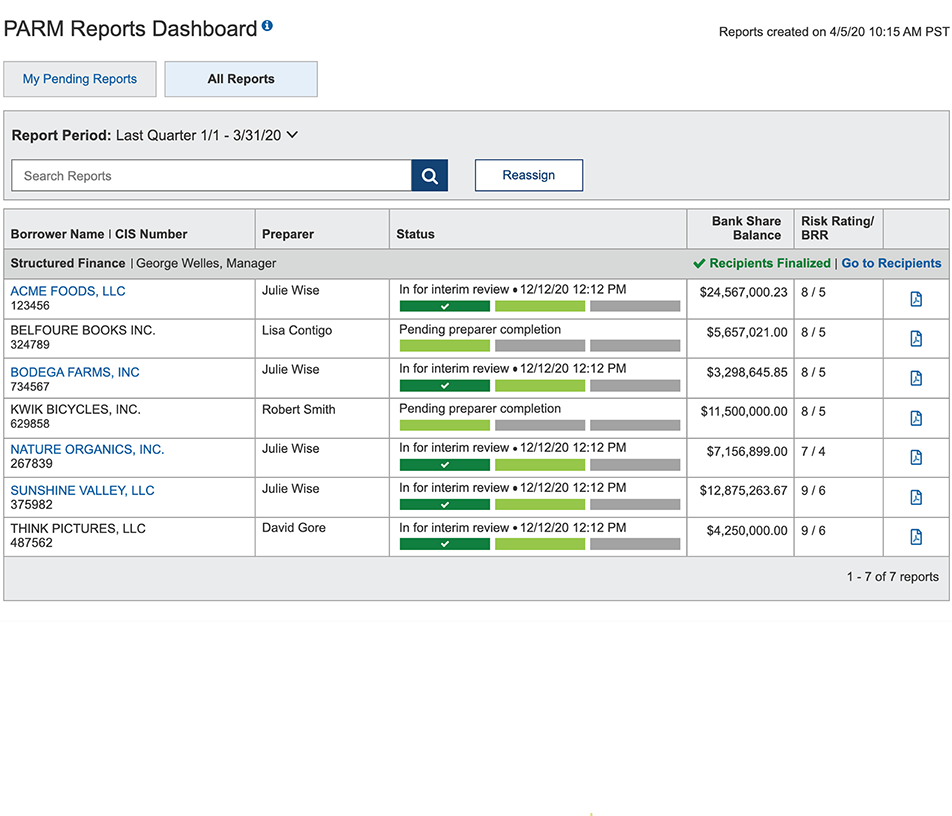Click the Search Reports input field
The width and height of the screenshot is (952, 816).
tap(211, 176)
